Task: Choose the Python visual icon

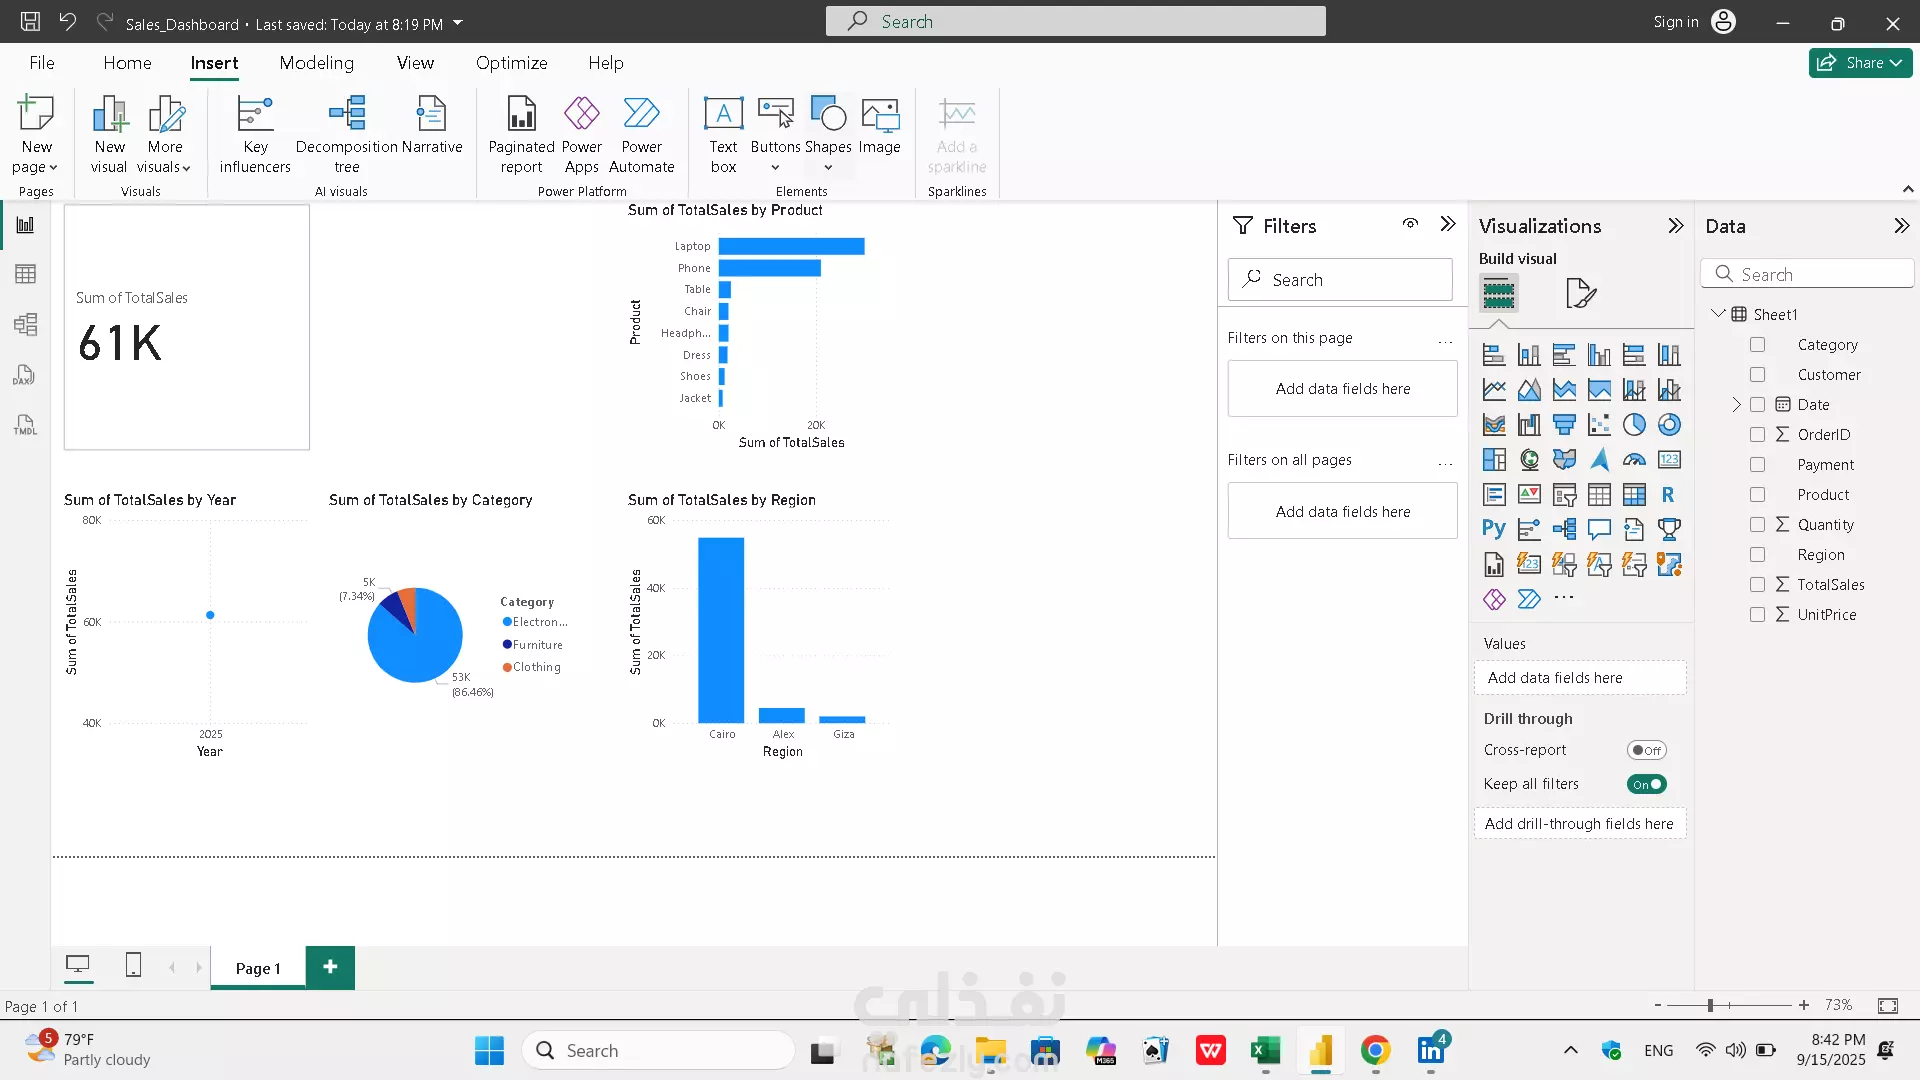Action: pyautogui.click(x=1494, y=529)
